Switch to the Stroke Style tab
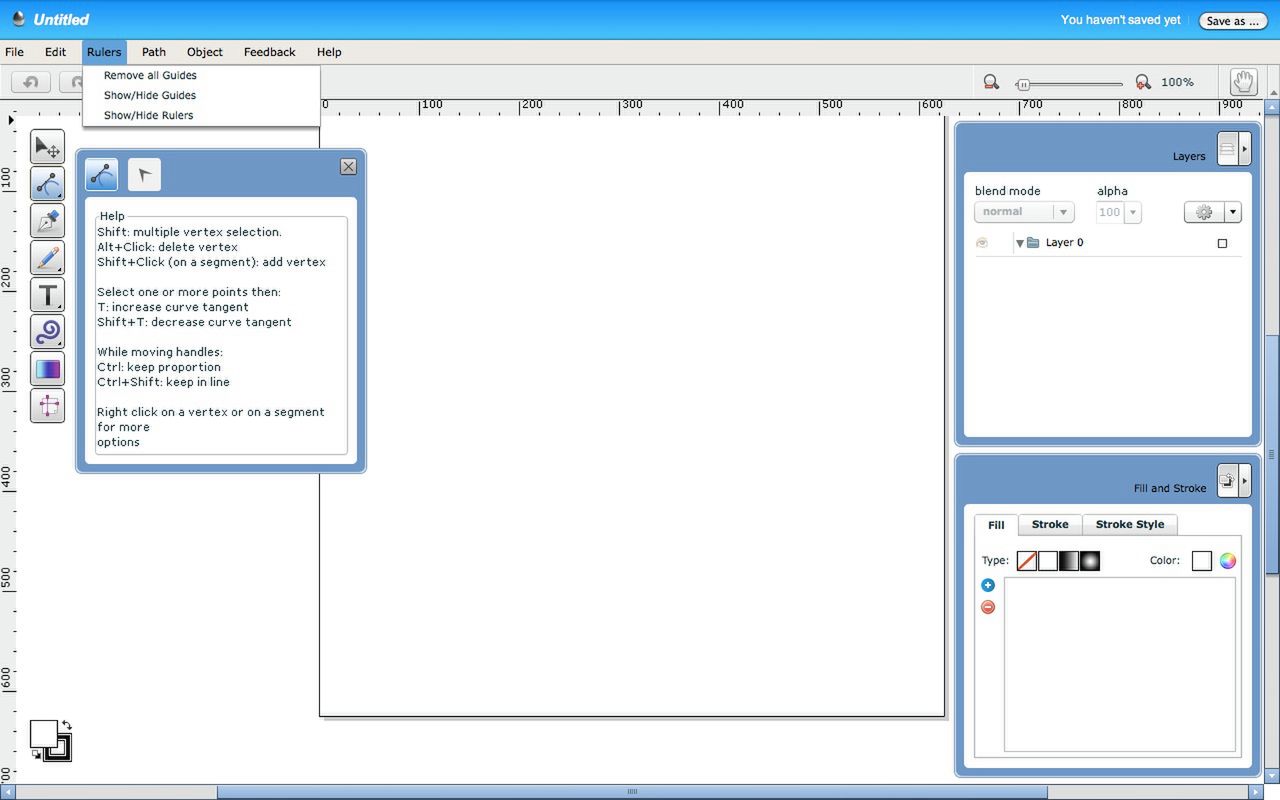 [1130, 524]
